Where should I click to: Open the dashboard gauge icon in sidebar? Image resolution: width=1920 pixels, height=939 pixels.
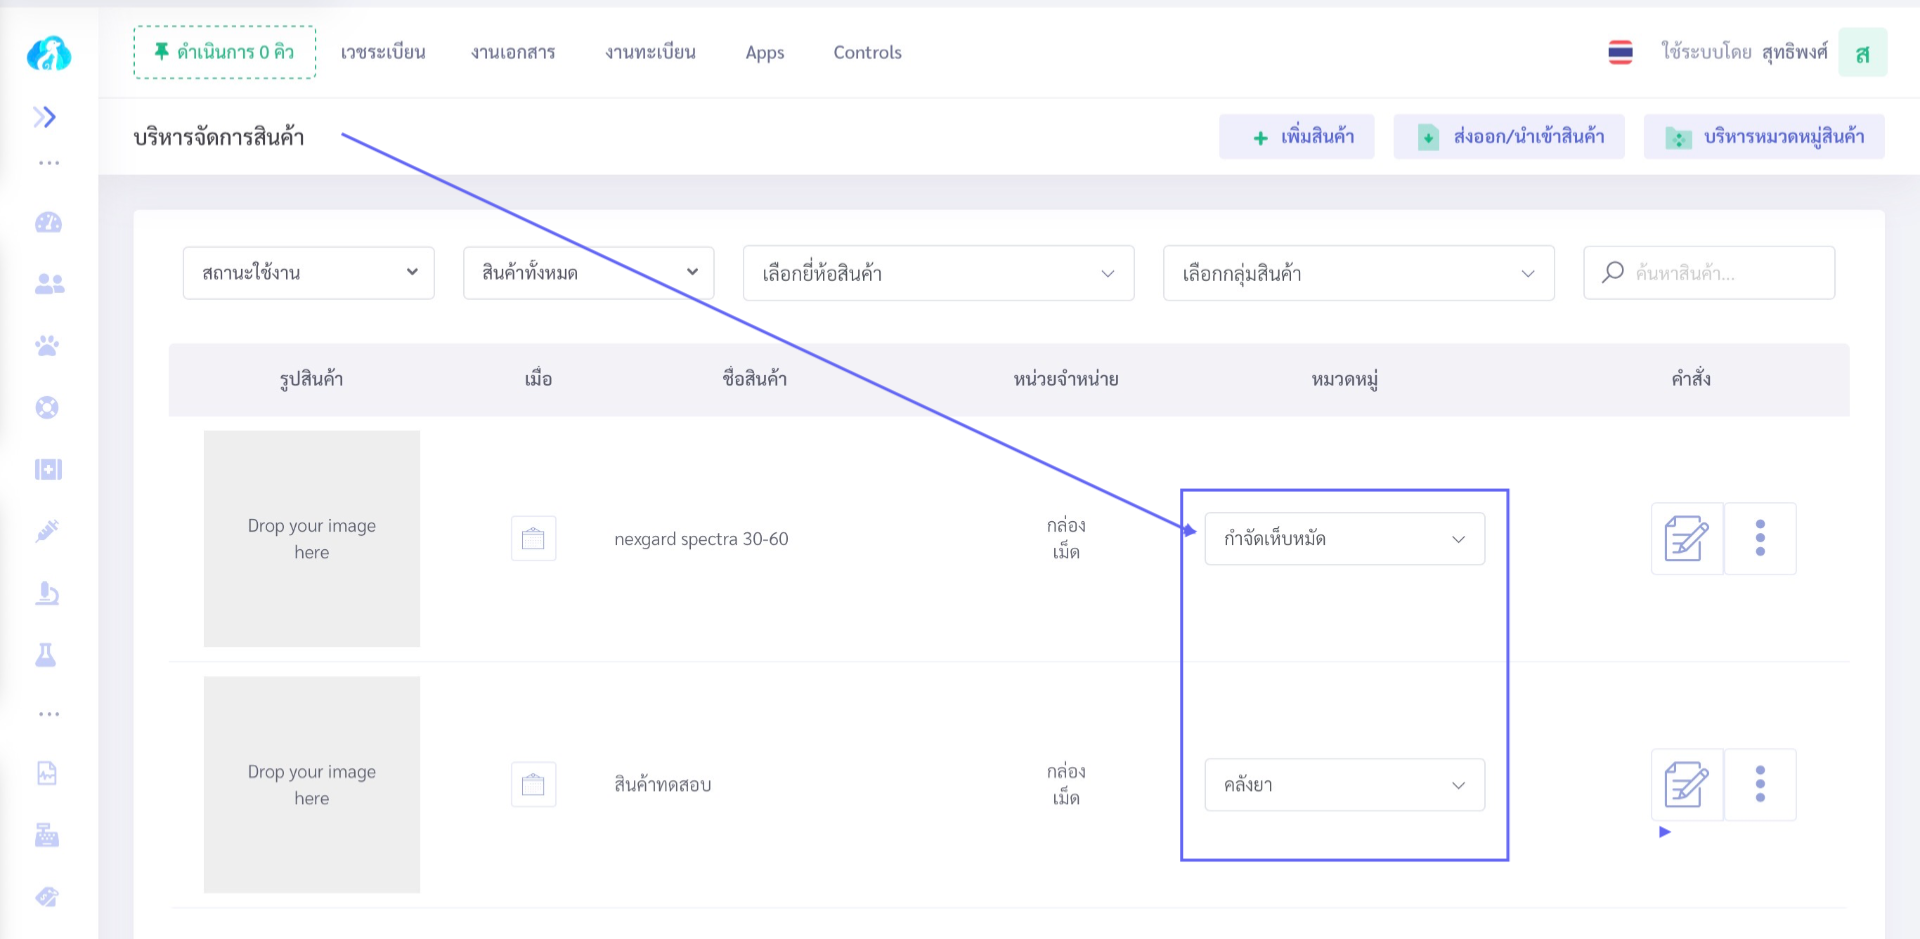[x=48, y=223]
